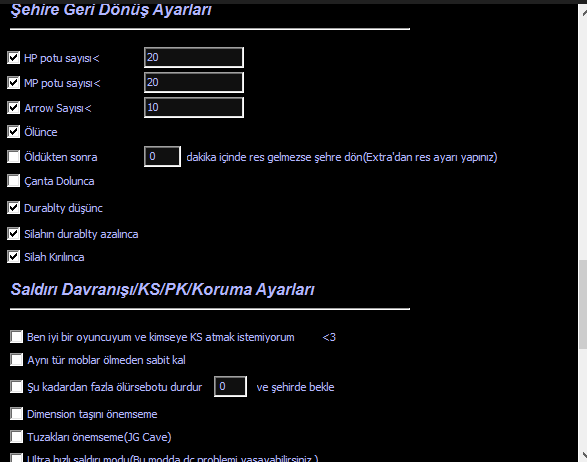Enable Tuzakları önemseme (JG Cave) checkbox

[16, 437]
